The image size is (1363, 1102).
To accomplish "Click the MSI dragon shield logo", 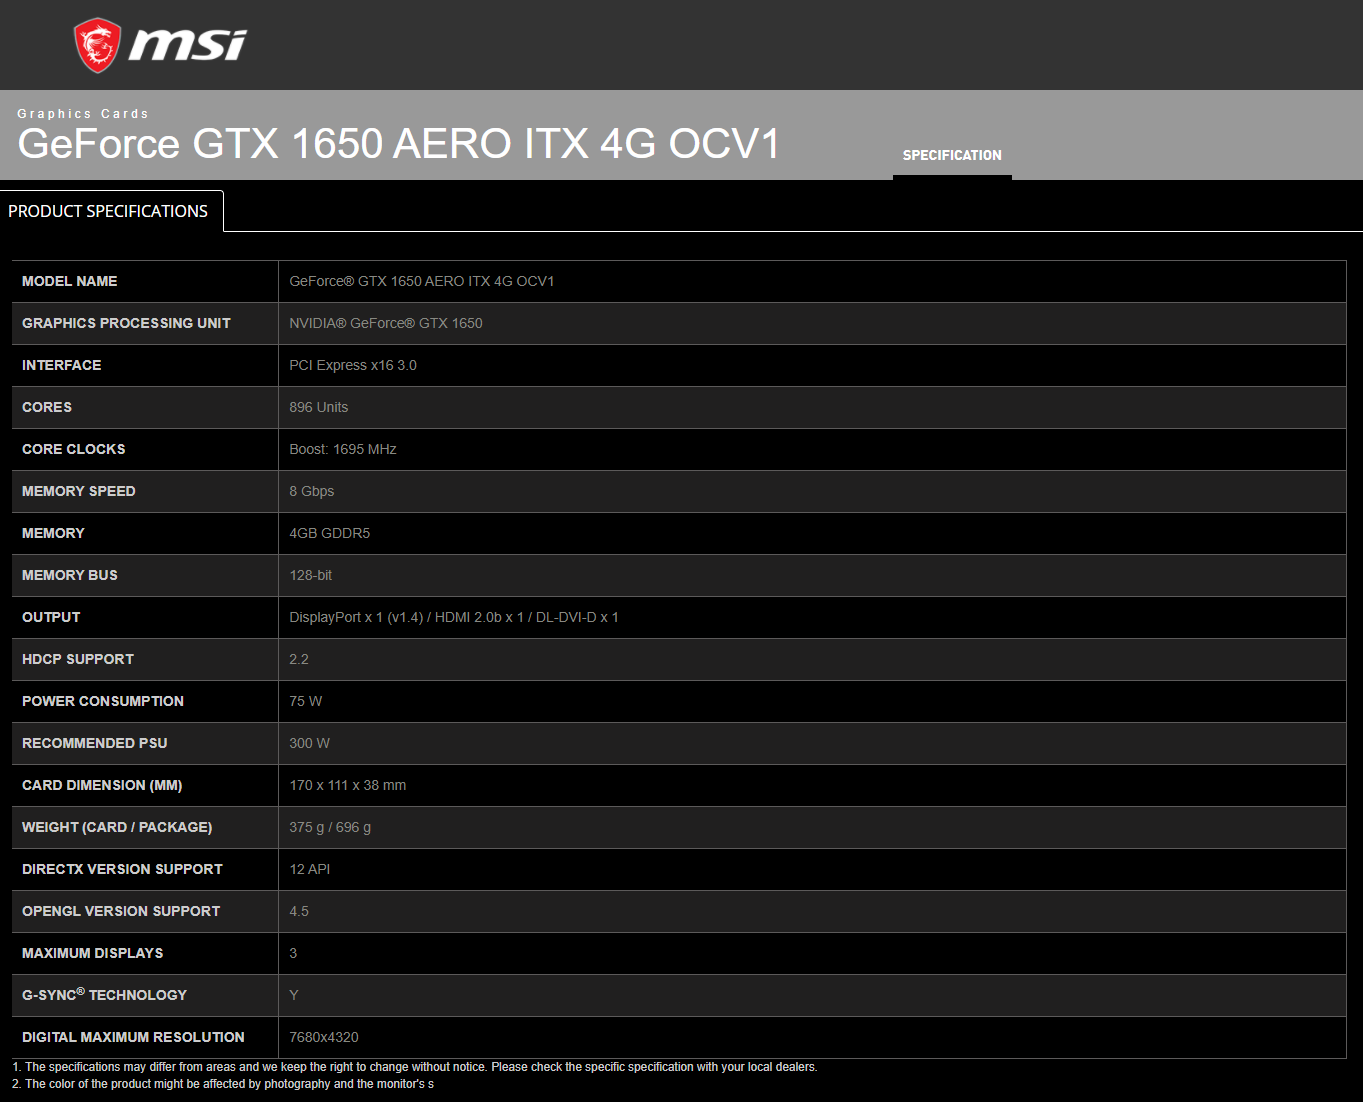I will (97, 45).
